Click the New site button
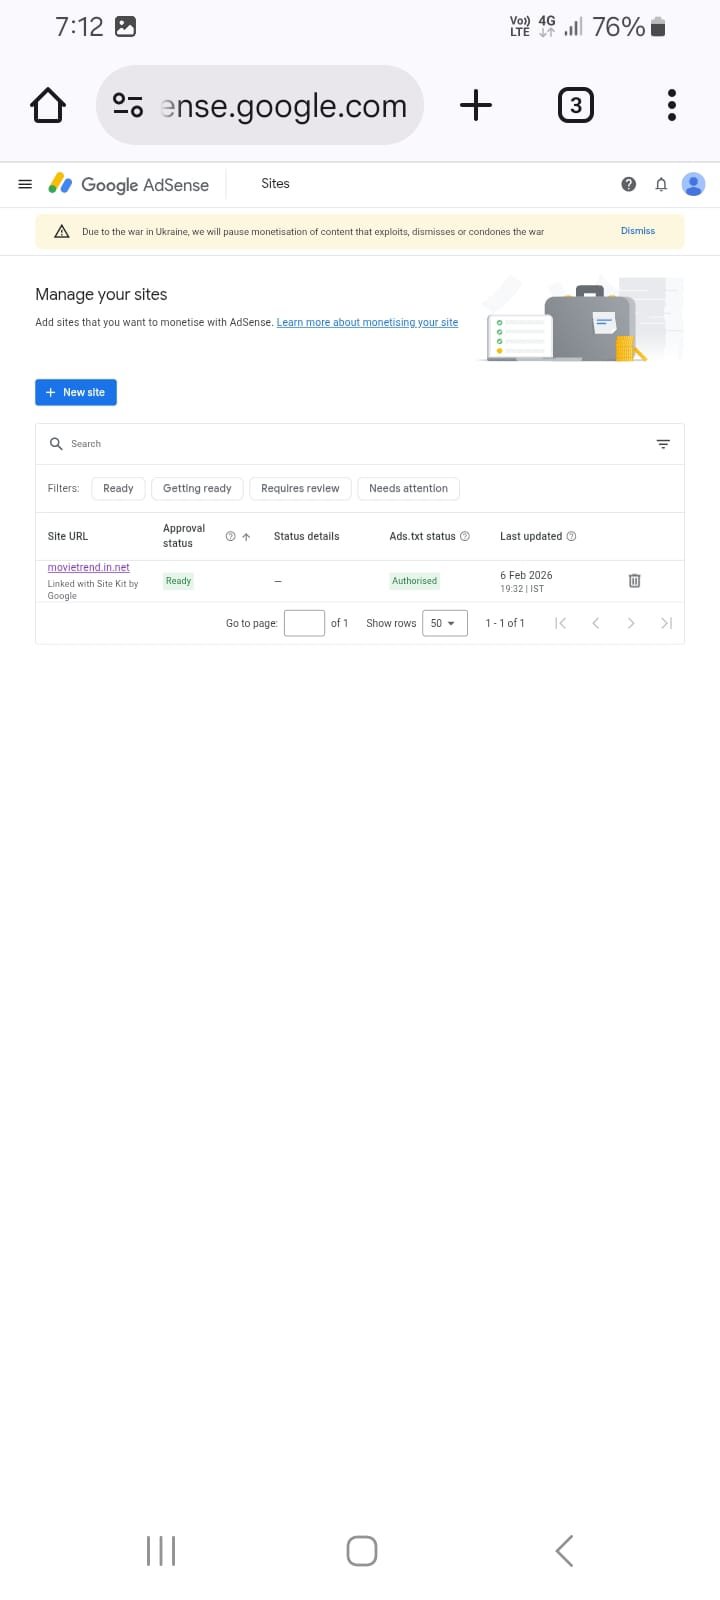Viewport: 720px width, 1600px height. click(76, 392)
